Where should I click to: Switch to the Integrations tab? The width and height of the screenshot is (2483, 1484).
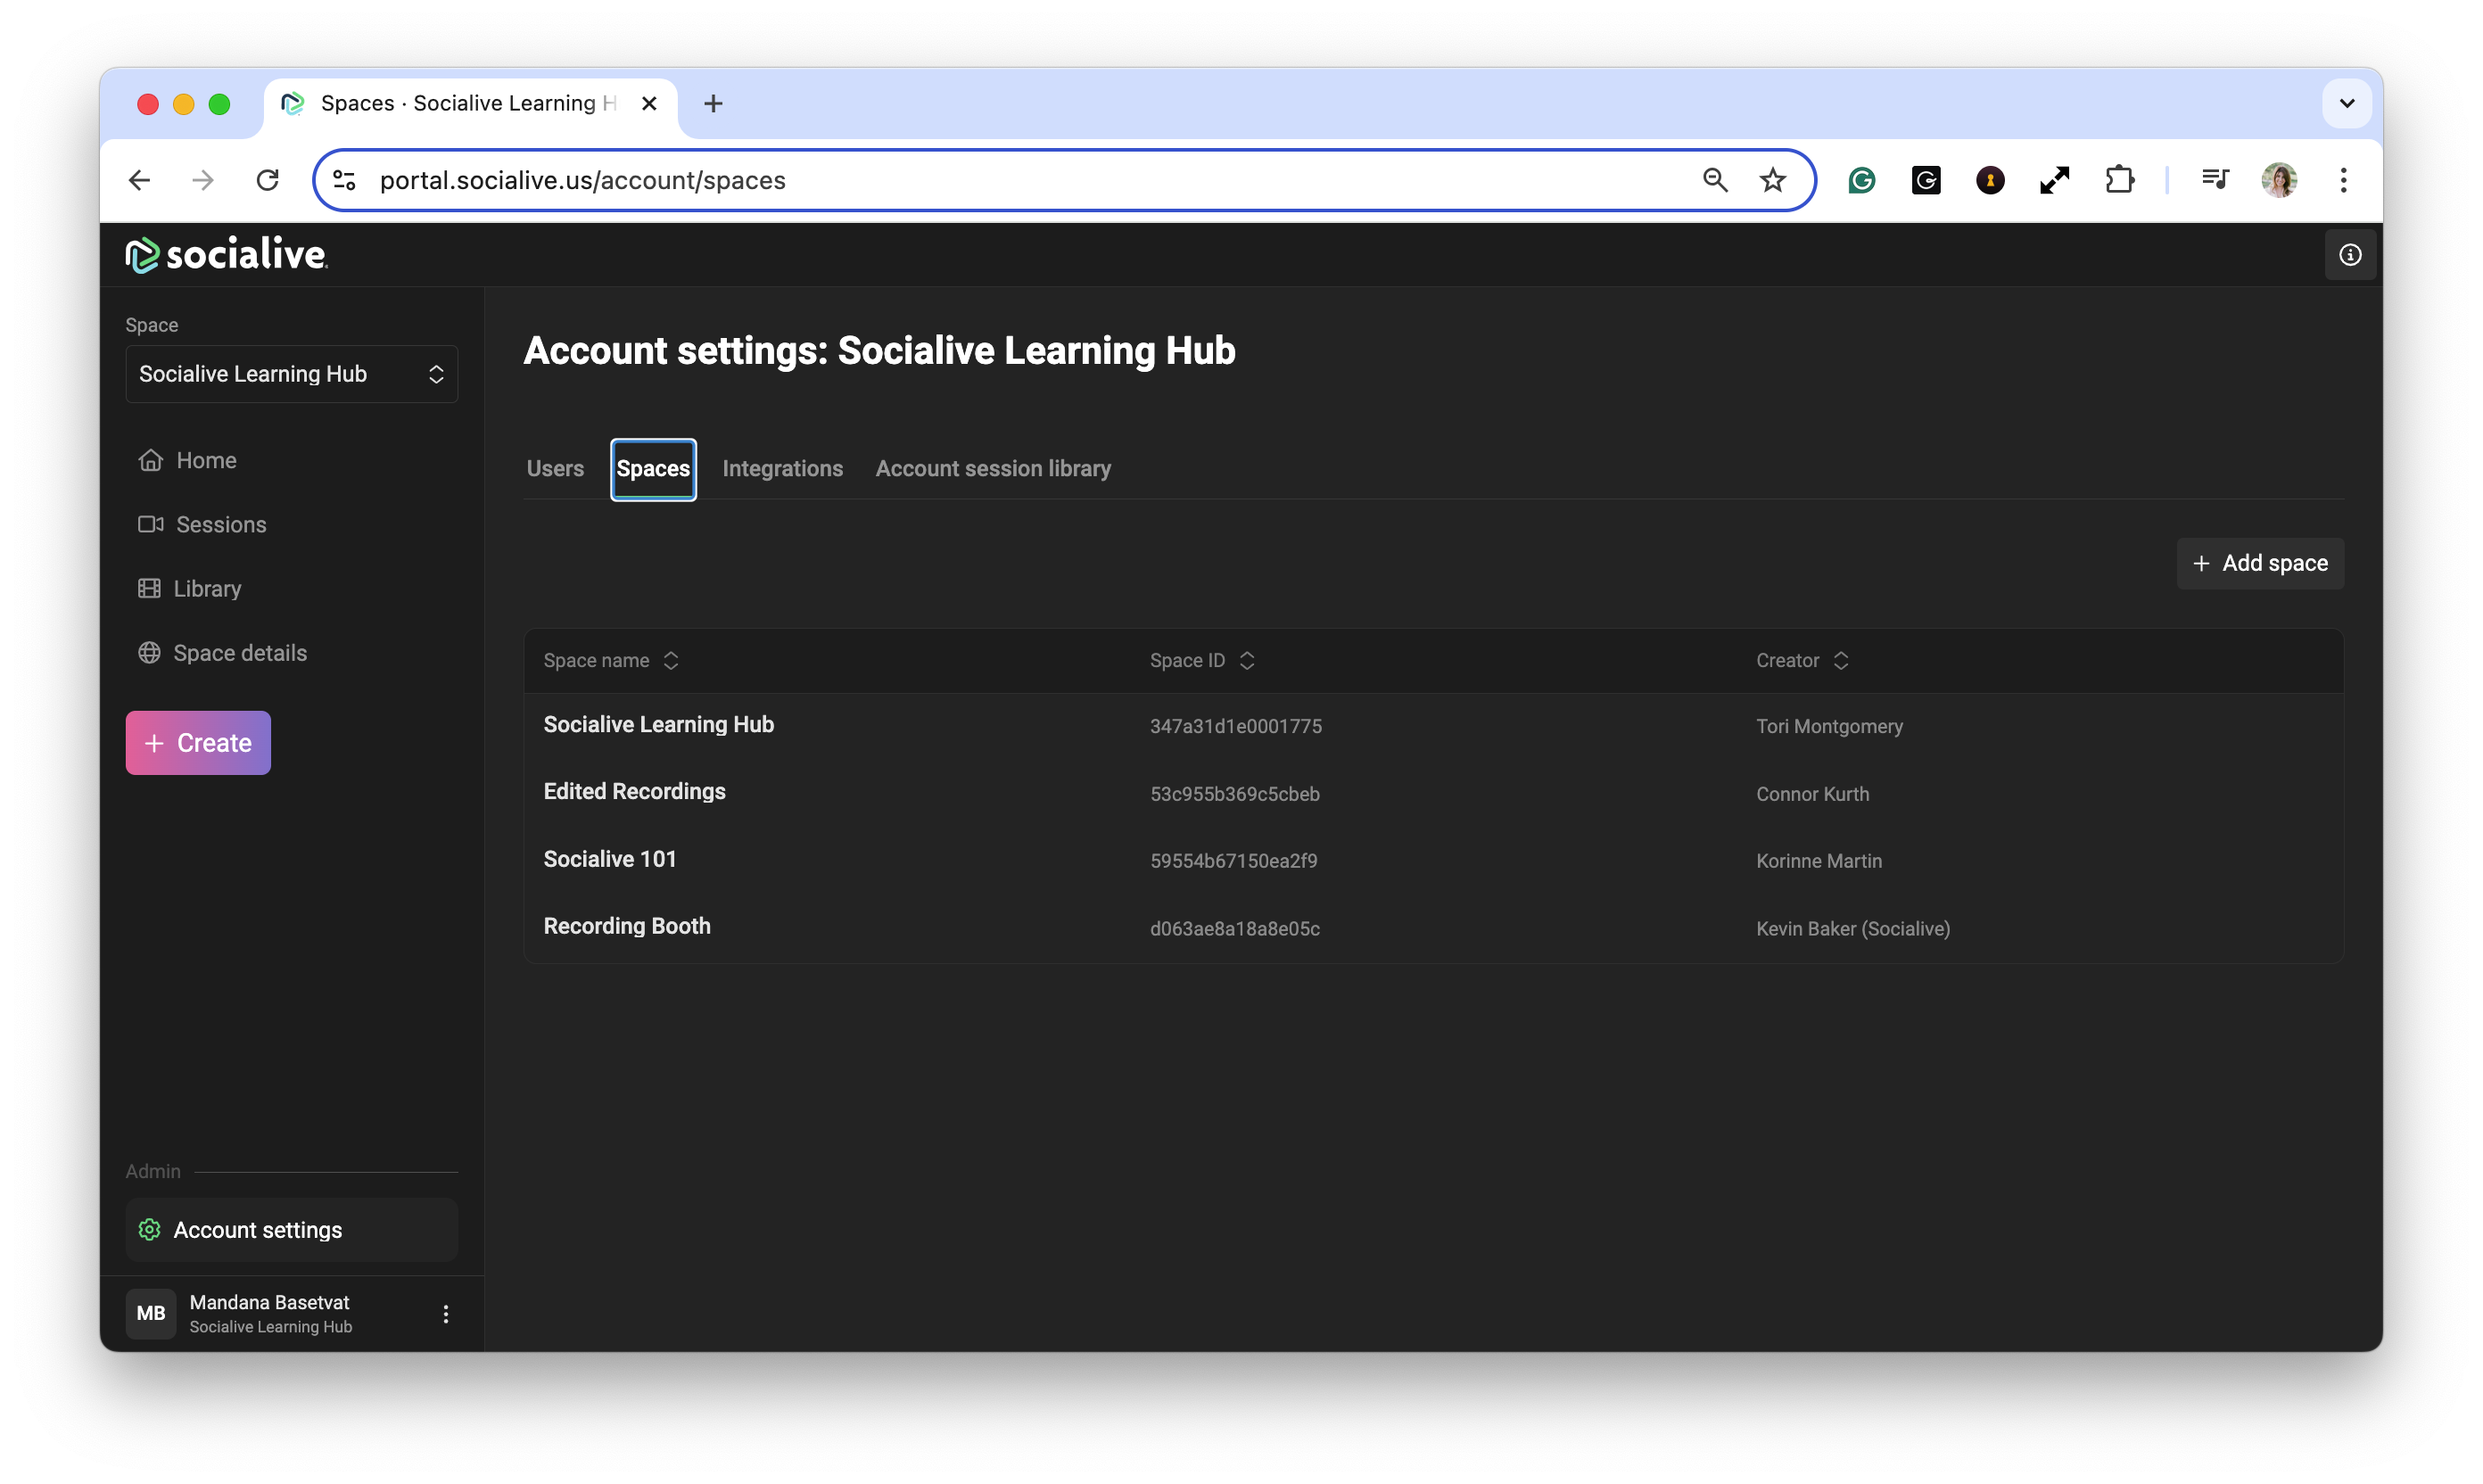click(782, 469)
